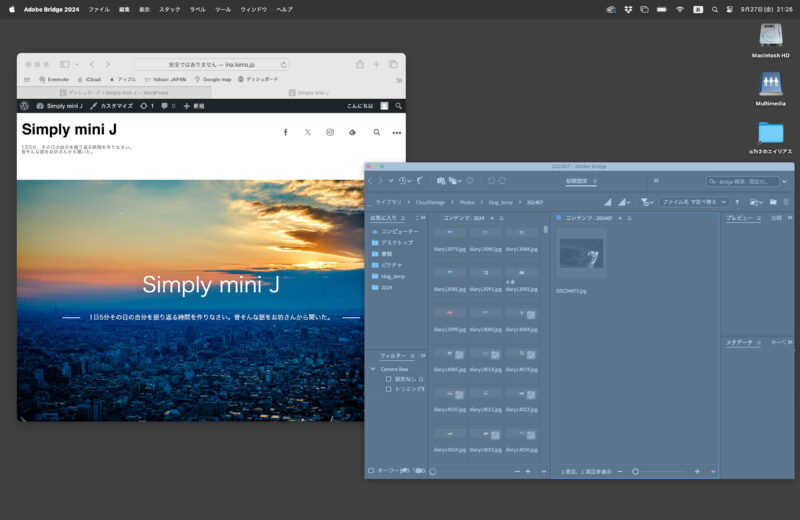Rotate clockwise icon in Bridge toolbar
Image resolution: width=800 pixels, height=520 pixels.
click(x=502, y=181)
